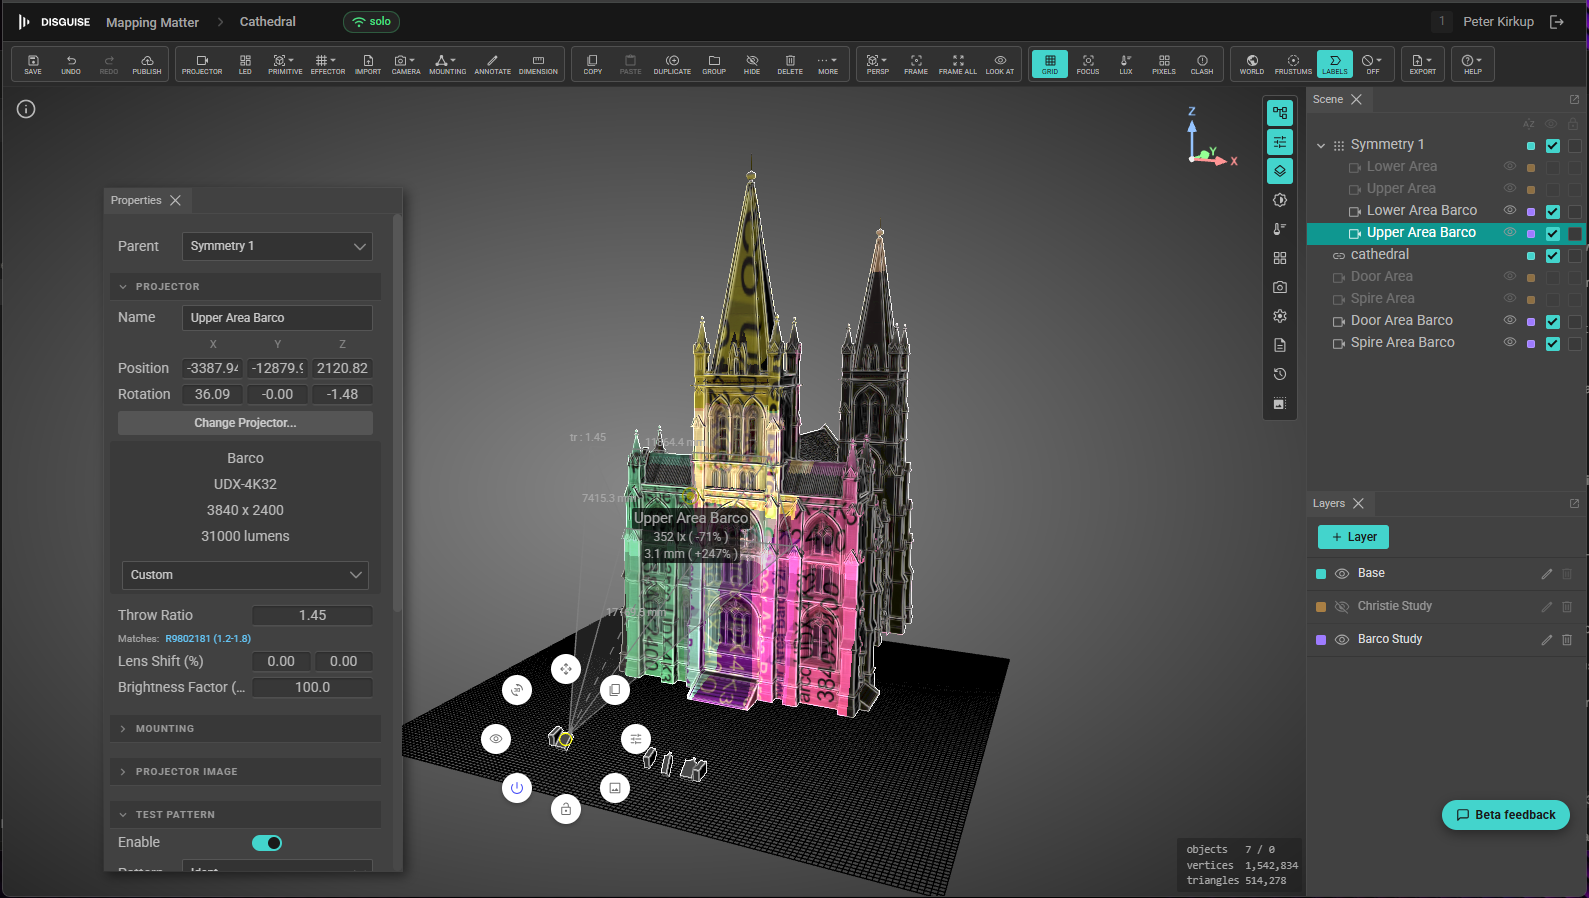Click Frame All in the toolbar
This screenshot has width=1589, height=898.
tap(958, 64)
